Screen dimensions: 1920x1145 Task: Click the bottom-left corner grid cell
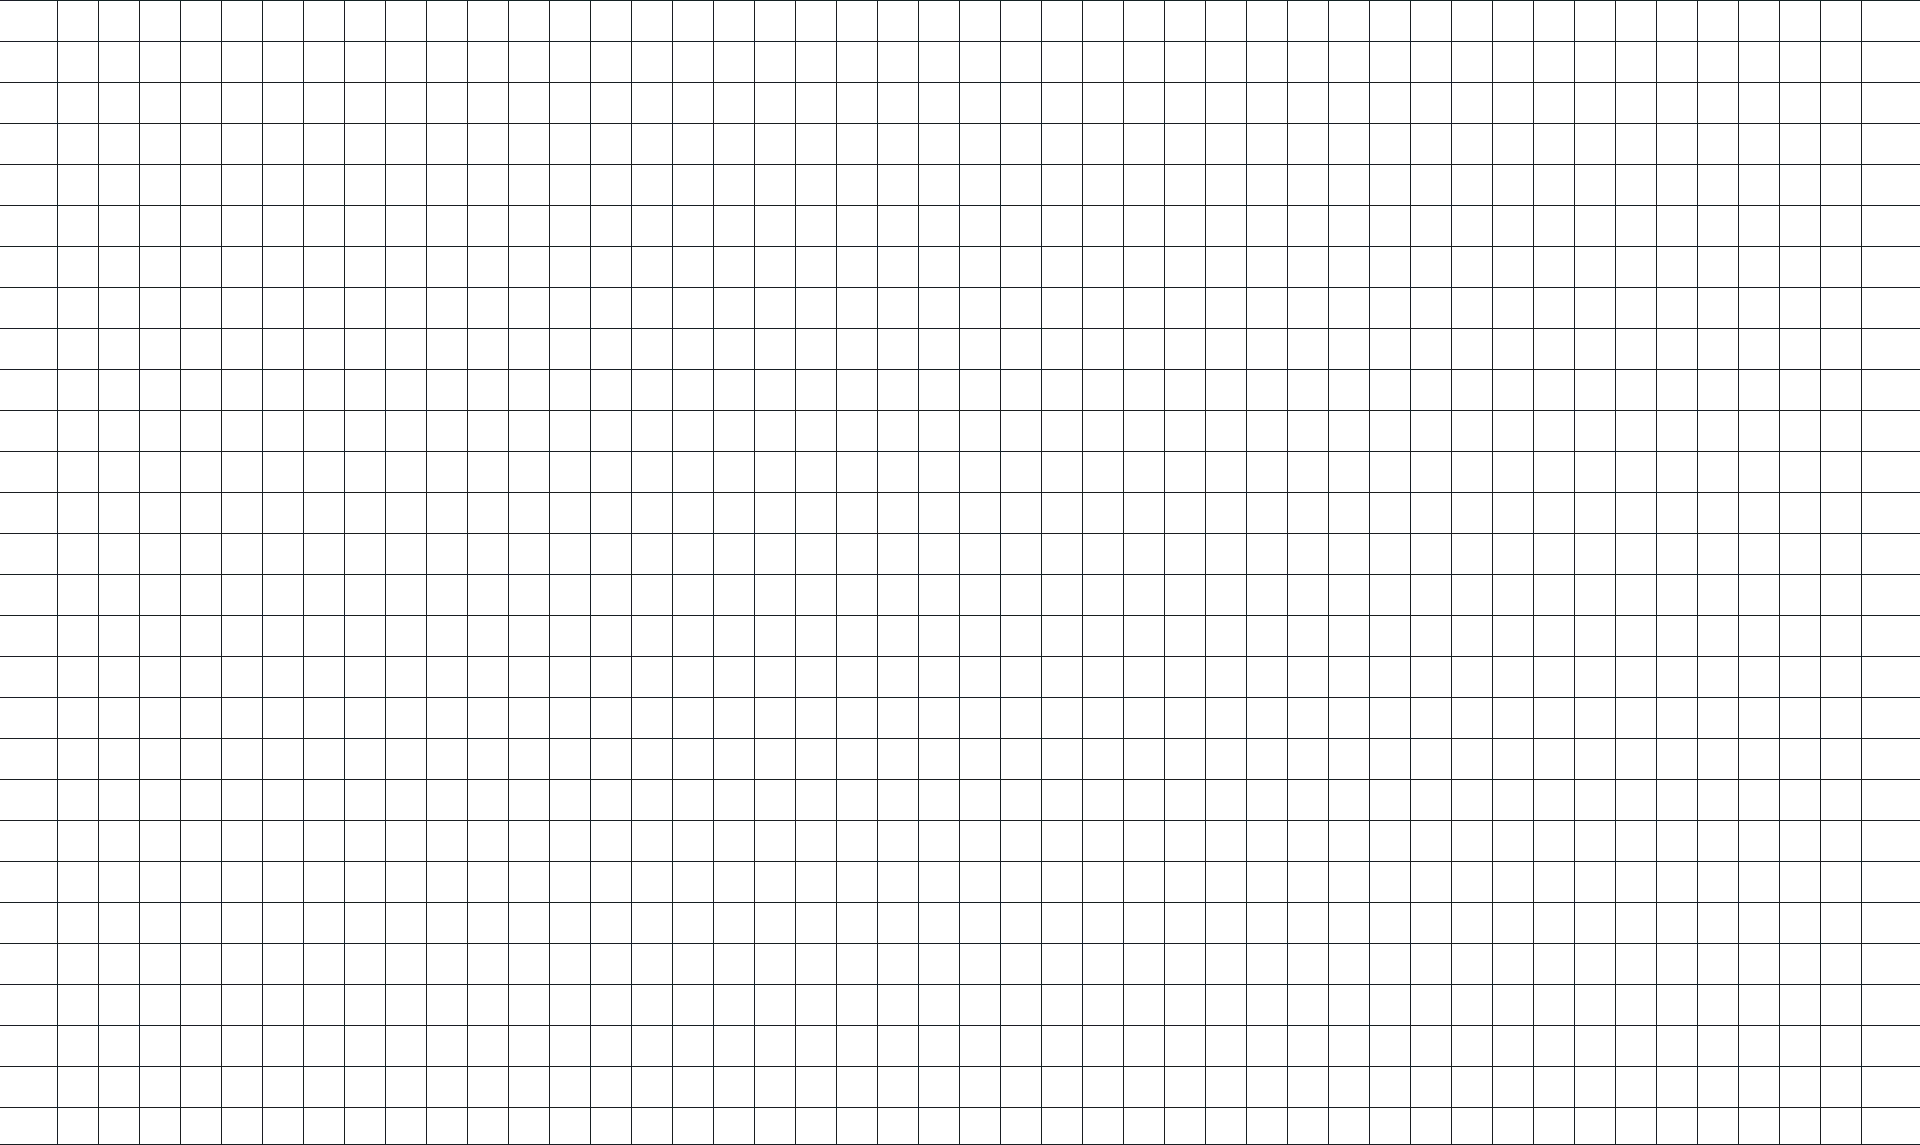point(28,1127)
